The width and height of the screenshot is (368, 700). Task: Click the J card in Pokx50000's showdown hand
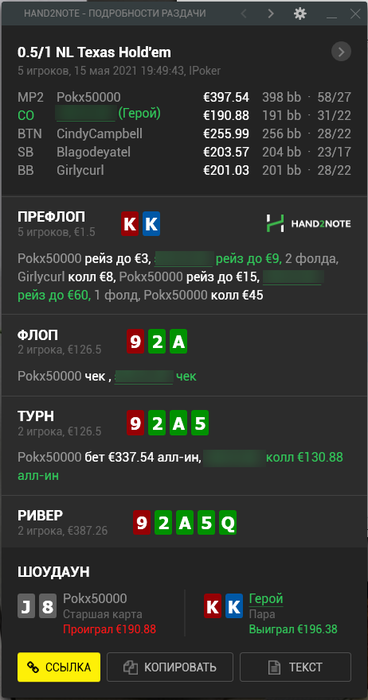tap(26, 606)
